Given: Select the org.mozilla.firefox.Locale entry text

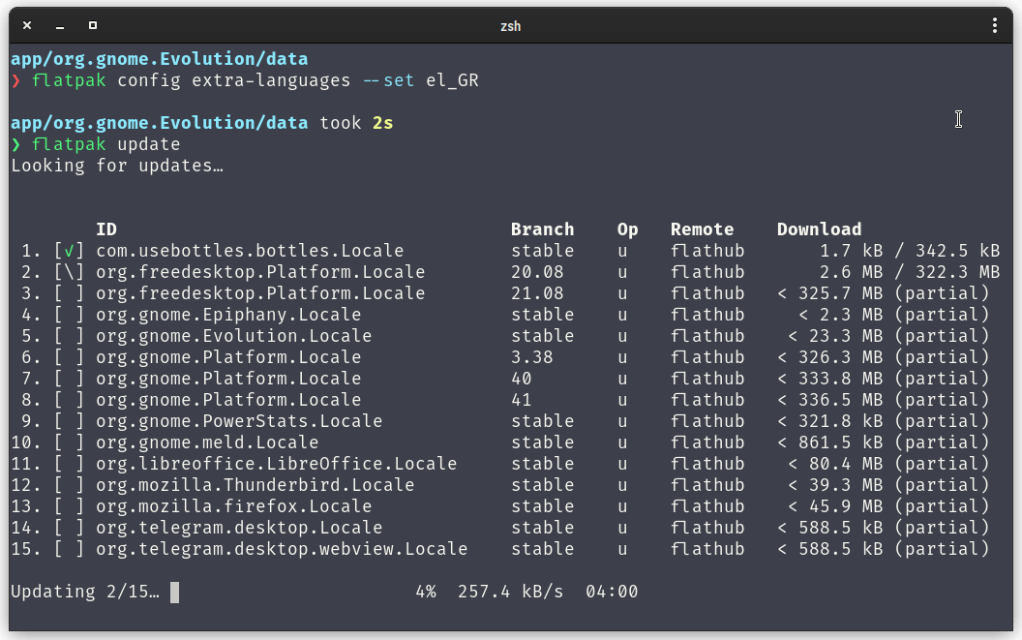Looking at the screenshot, I should pyautogui.click(x=234, y=506).
